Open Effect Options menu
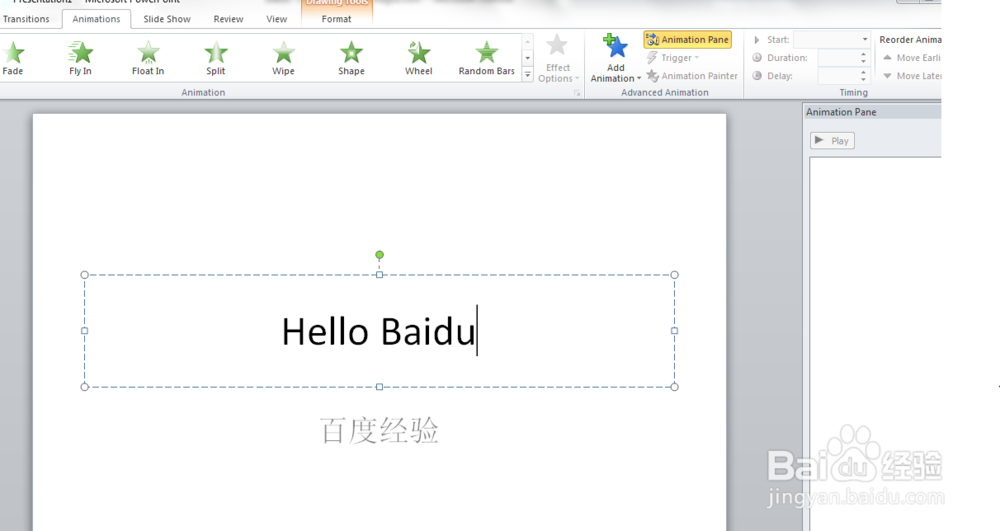 pyautogui.click(x=558, y=59)
